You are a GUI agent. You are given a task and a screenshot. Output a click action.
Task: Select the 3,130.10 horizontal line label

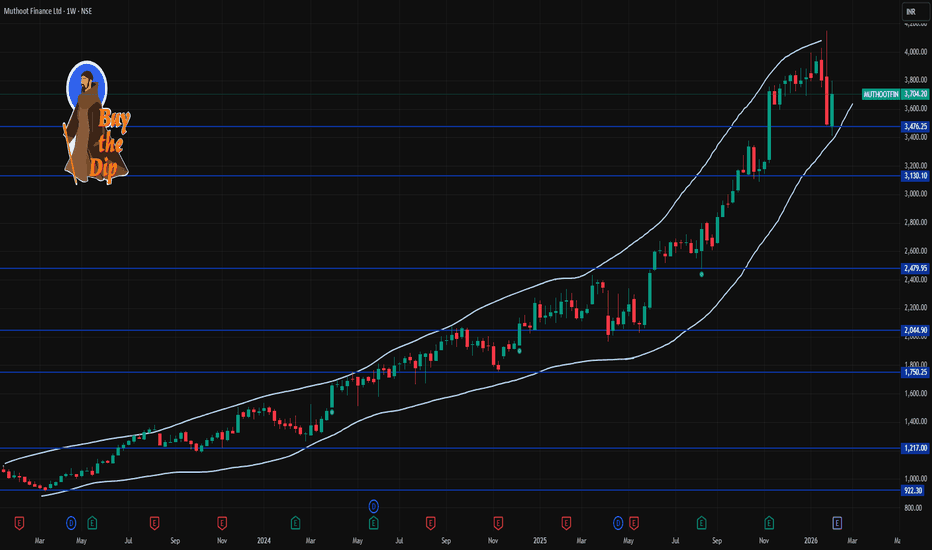[915, 175]
